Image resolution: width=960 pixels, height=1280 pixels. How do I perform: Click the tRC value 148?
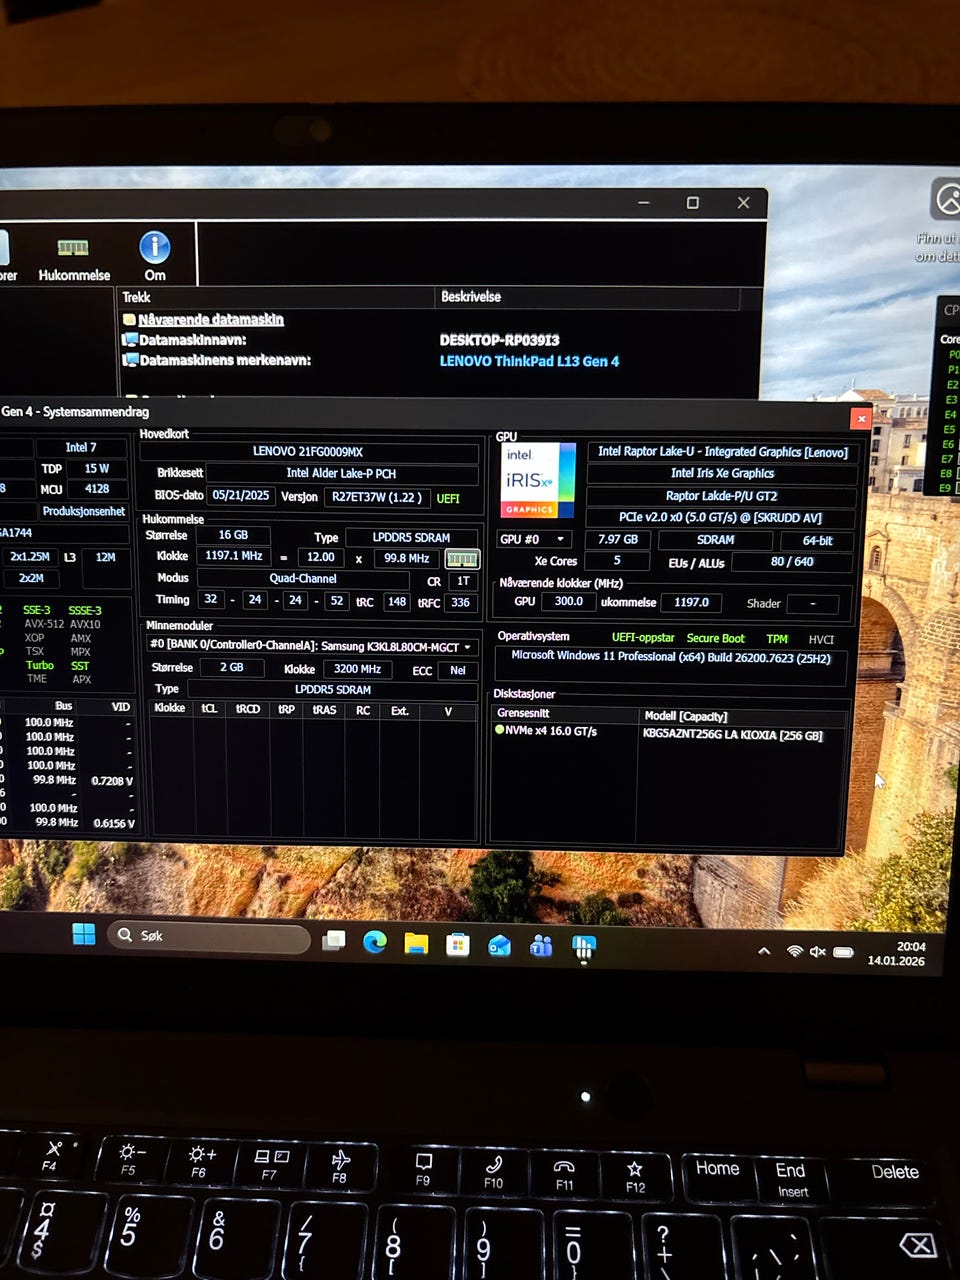pos(397,601)
